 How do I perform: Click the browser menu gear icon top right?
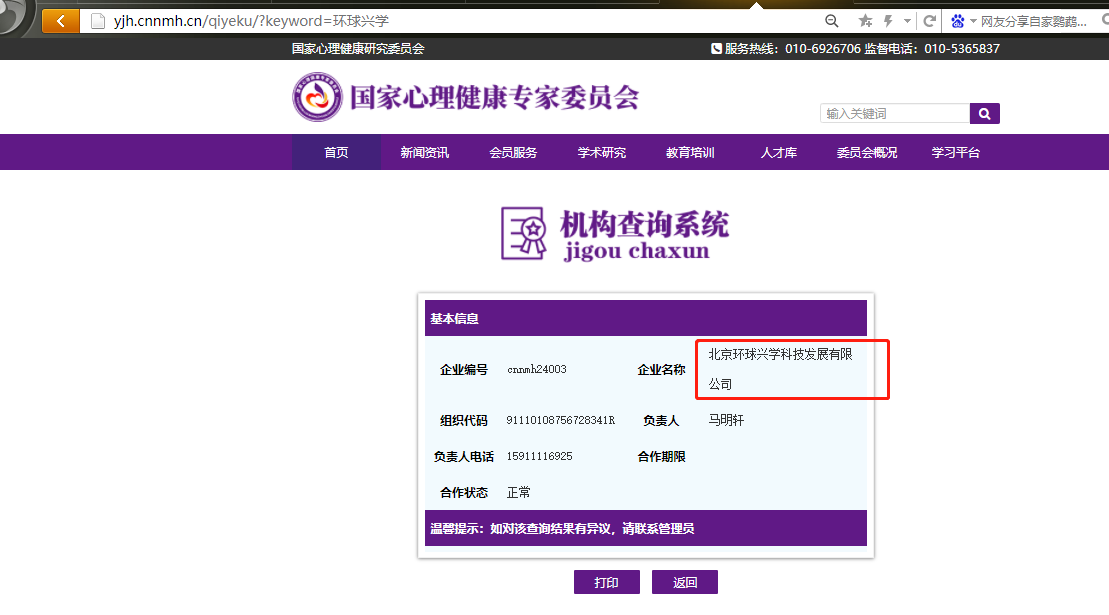pyautogui.click(x=1103, y=20)
